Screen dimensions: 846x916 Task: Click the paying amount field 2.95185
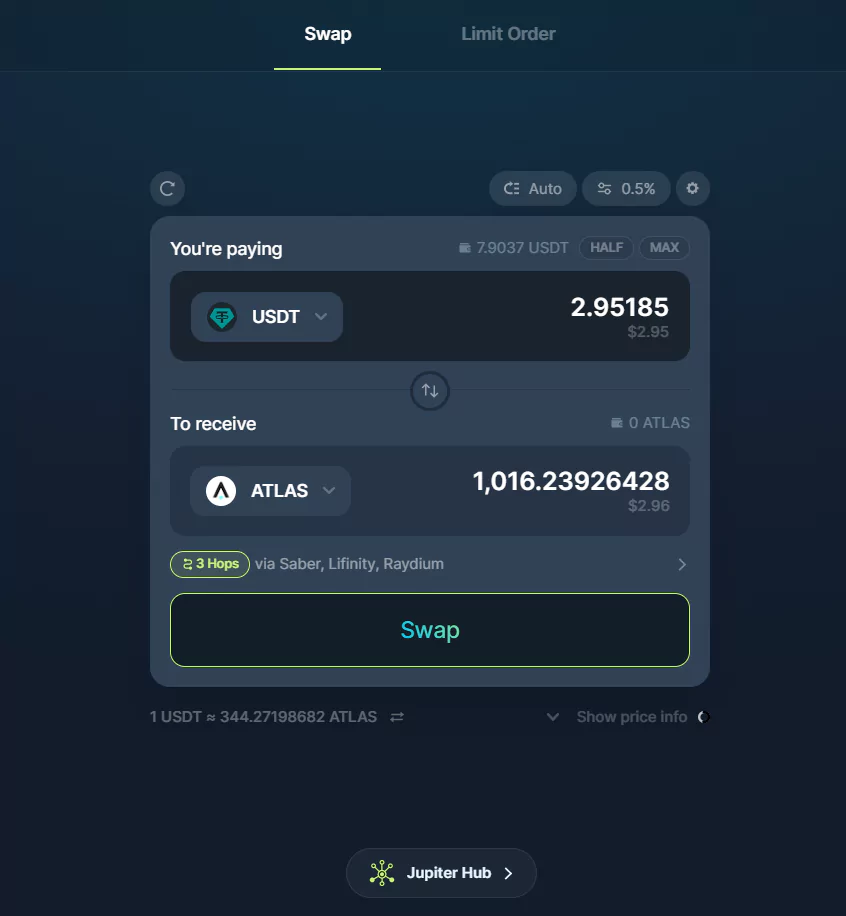(620, 307)
